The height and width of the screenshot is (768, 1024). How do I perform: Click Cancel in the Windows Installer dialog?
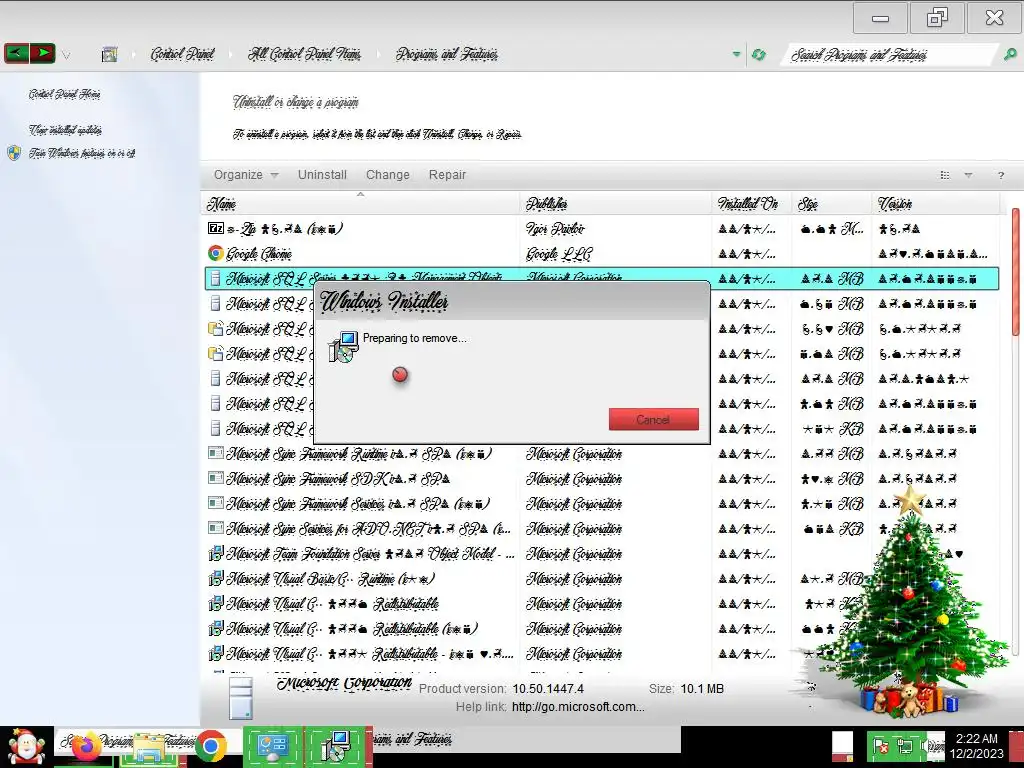[654, 419]
